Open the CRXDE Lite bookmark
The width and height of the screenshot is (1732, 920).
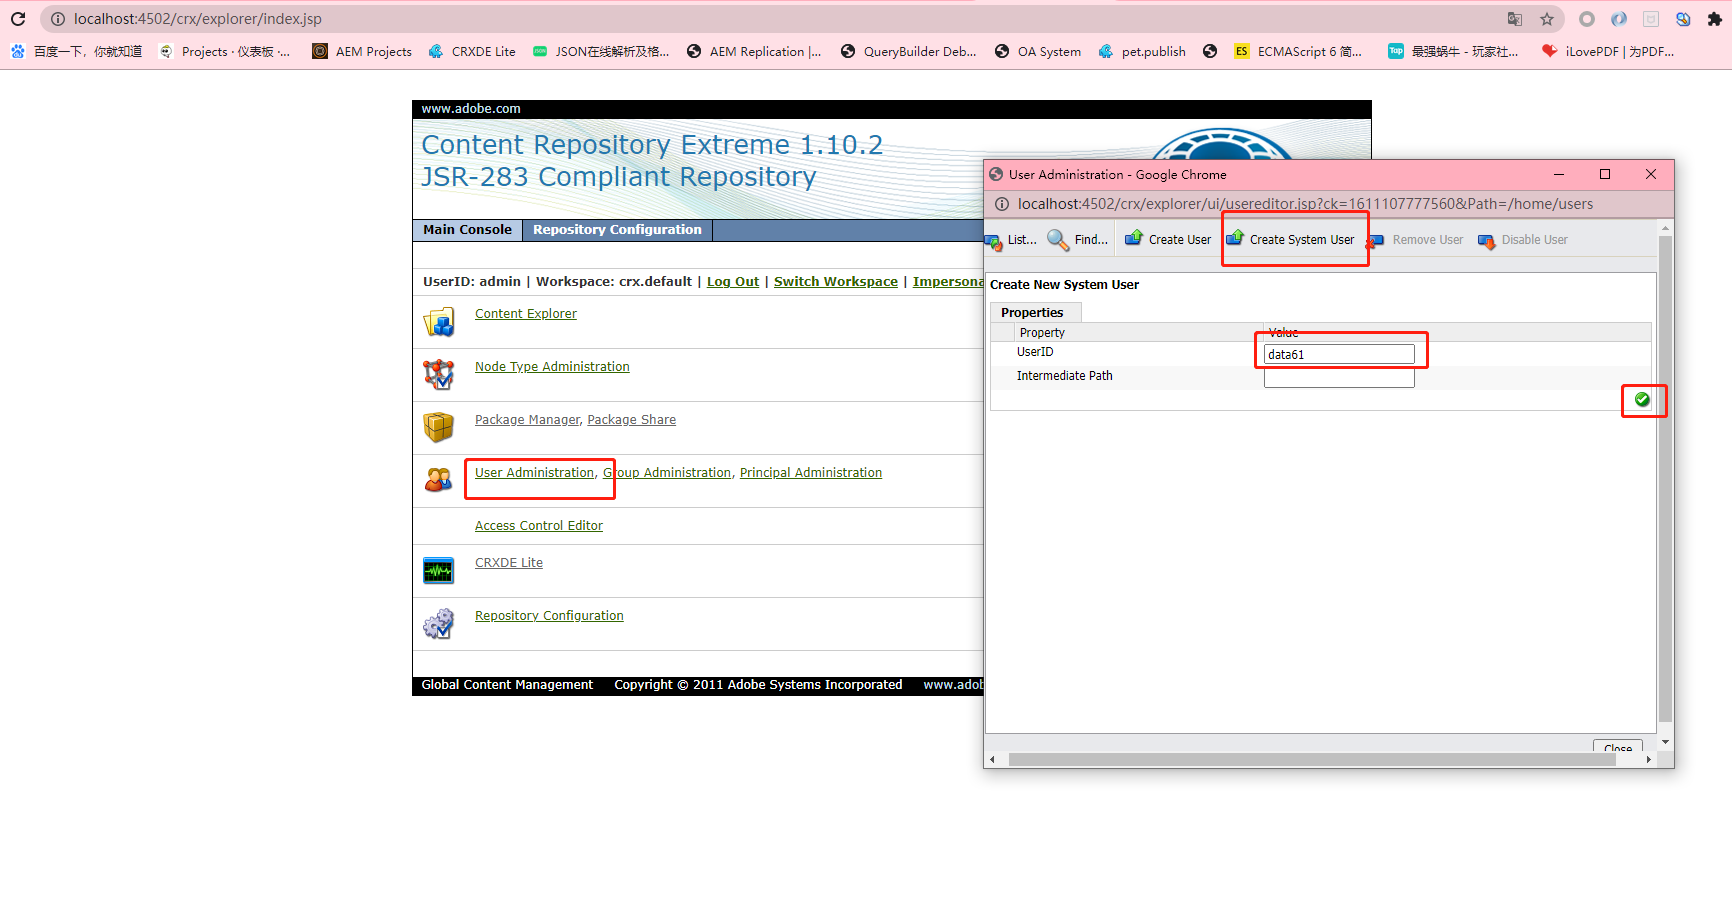(472, 52)
